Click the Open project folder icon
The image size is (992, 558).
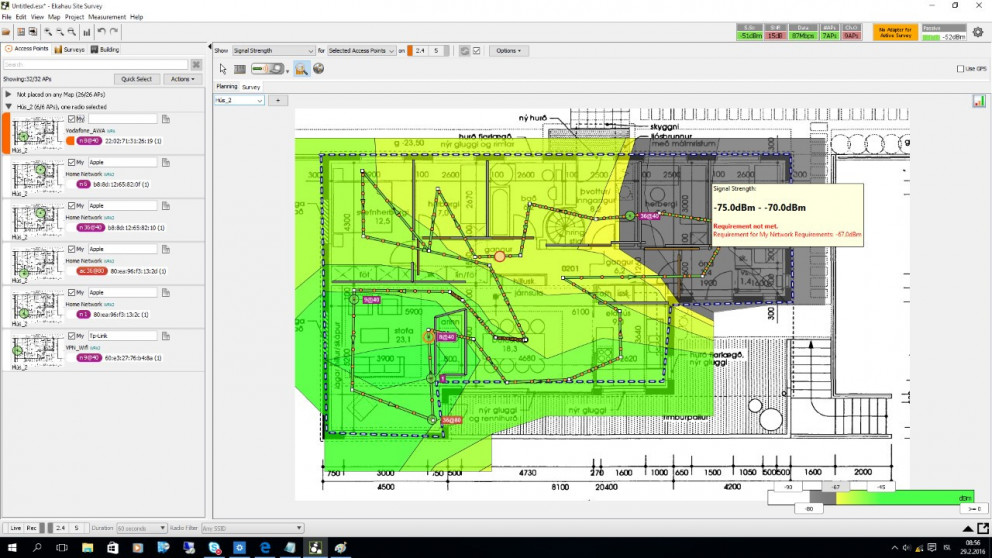point(6,32)
